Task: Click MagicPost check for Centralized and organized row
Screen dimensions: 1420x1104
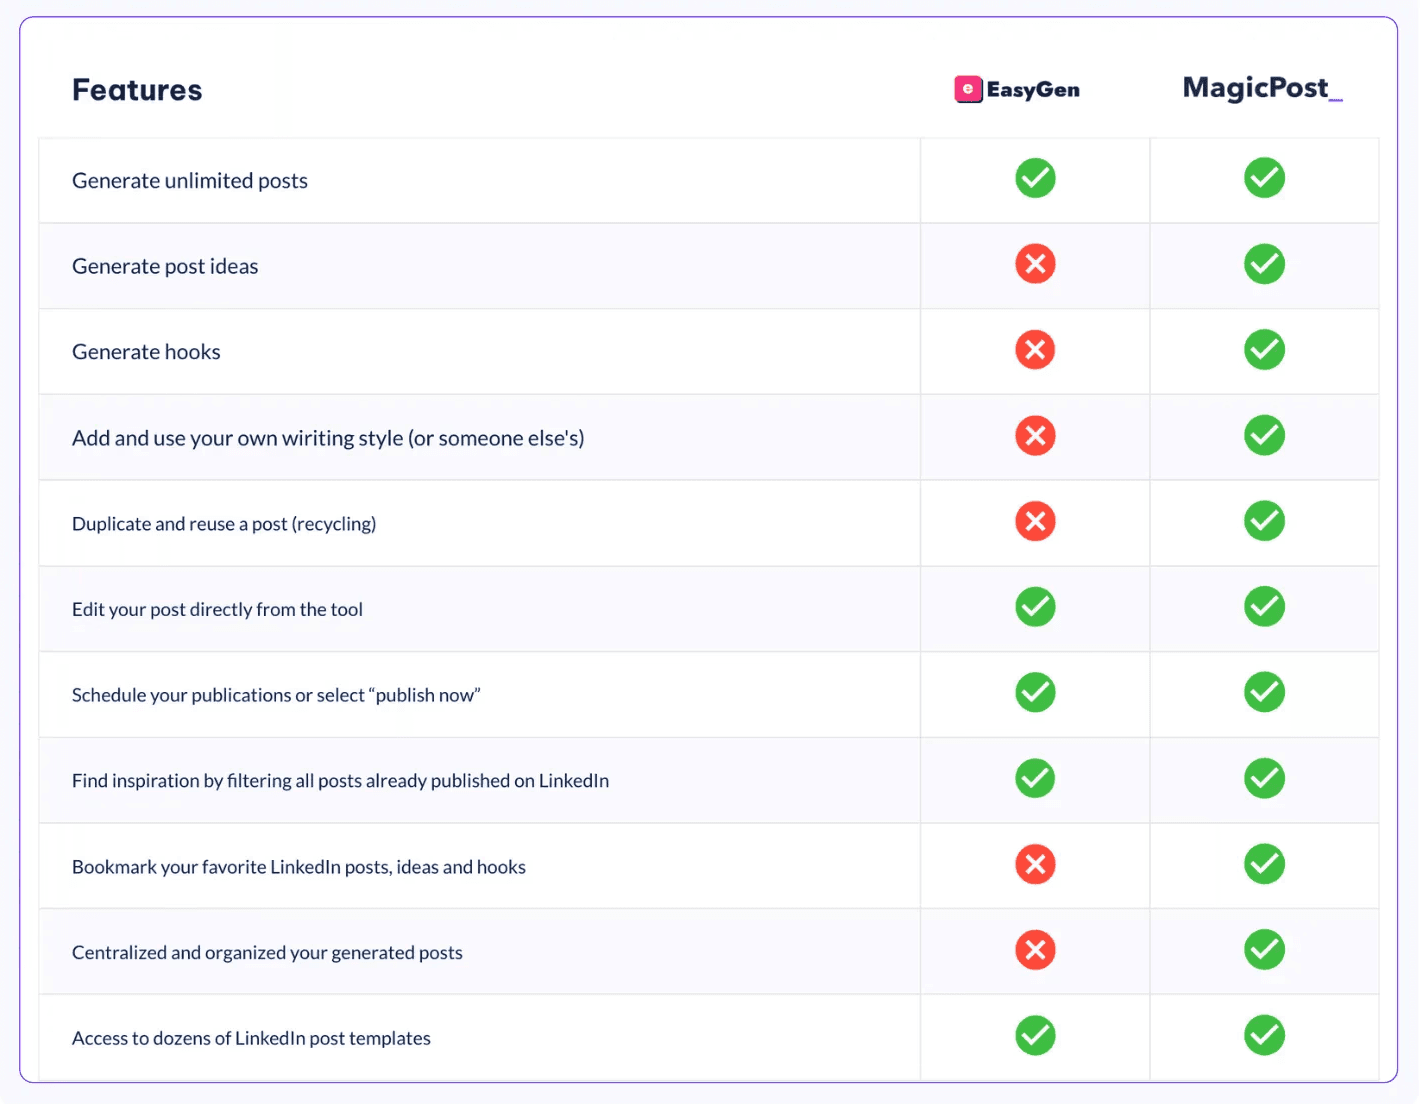Action: coord(1264,950)
